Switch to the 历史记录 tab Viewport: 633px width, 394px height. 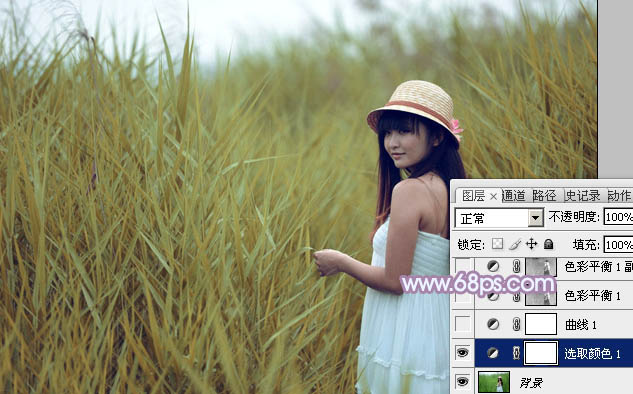pos(582,196)
